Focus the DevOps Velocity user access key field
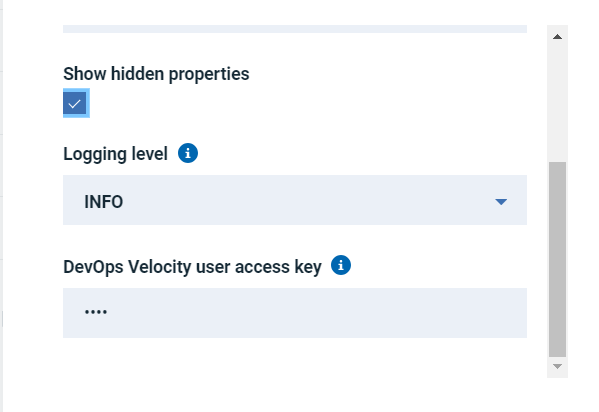The height and width of the screenshot is (412, 599). coord(295,313)
